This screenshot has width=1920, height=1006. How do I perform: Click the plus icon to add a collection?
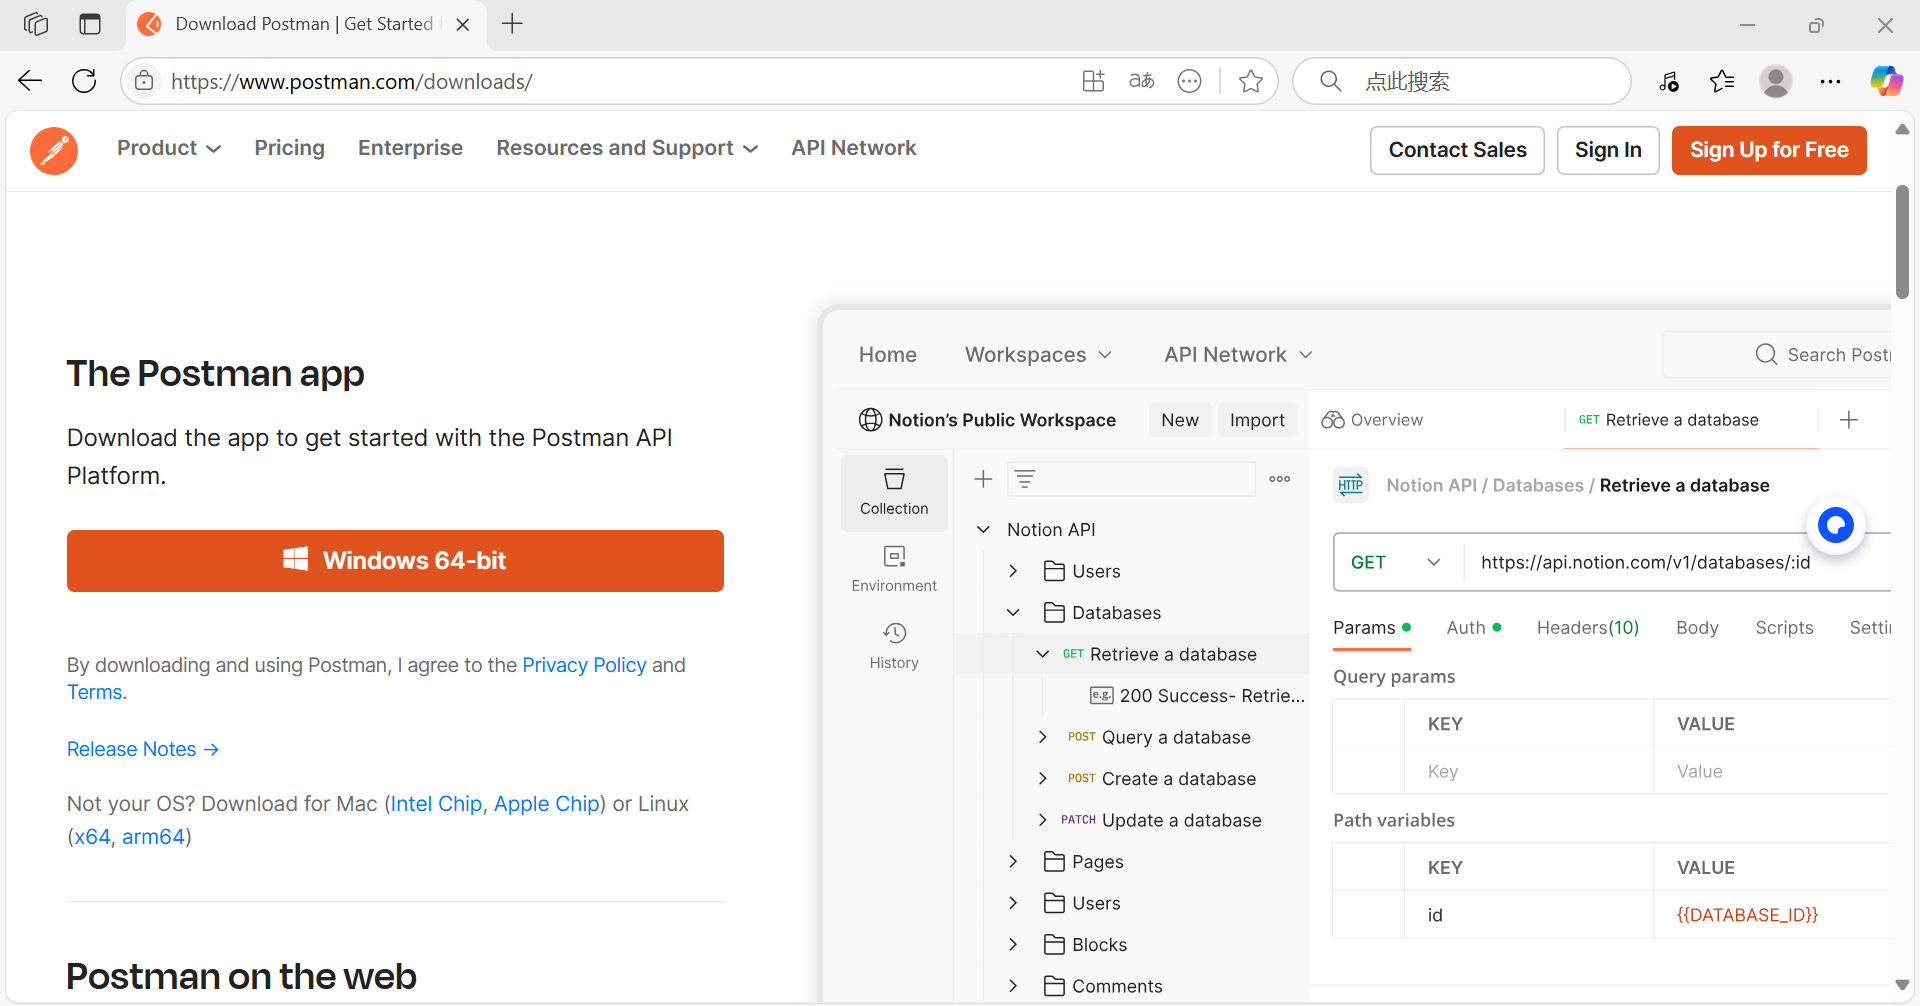[983, 479]
